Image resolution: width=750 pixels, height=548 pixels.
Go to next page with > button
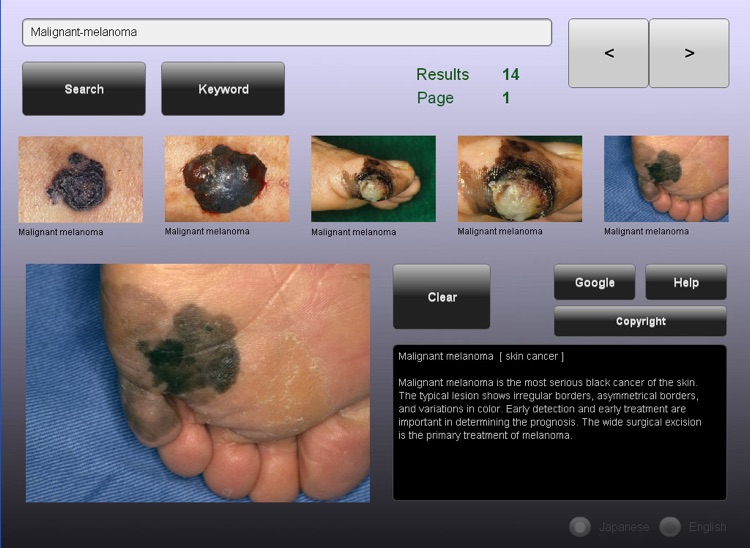[x=689, y=53]
